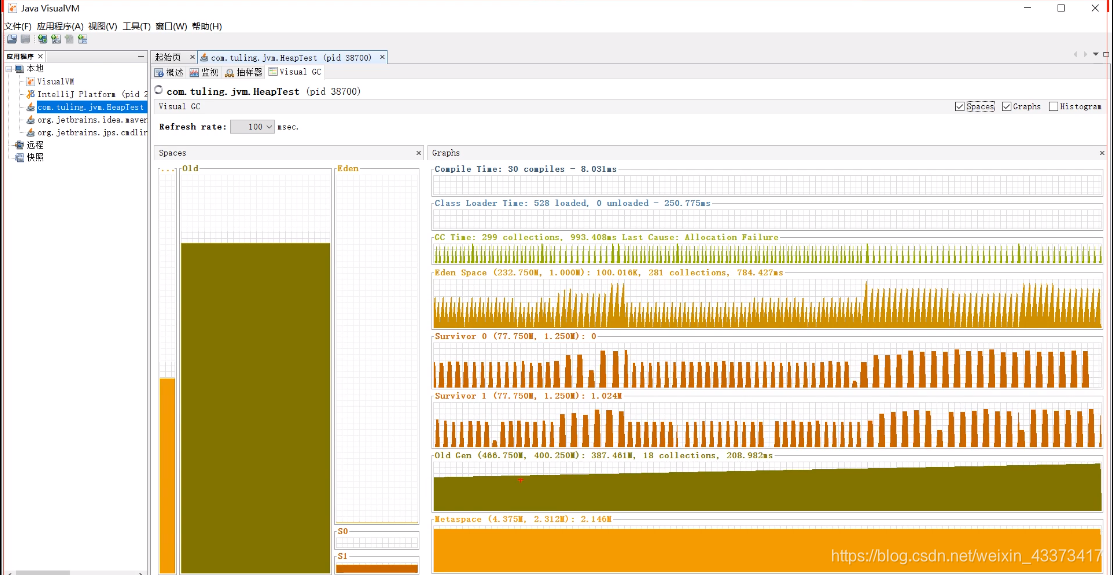Click the last icon in the toolbar
Image resolution: width=1113 pixels, height=575 pixels.
[82, 39]
